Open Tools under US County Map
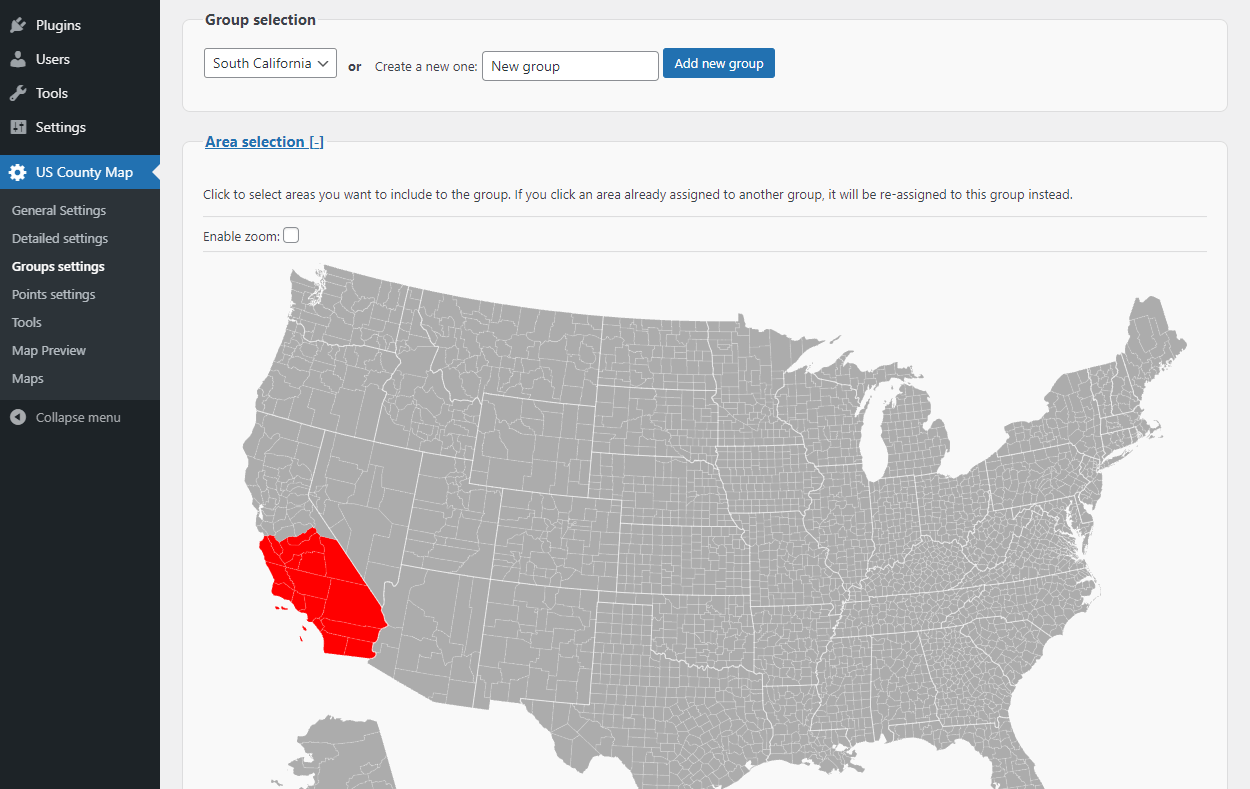 tap(27, 322)
